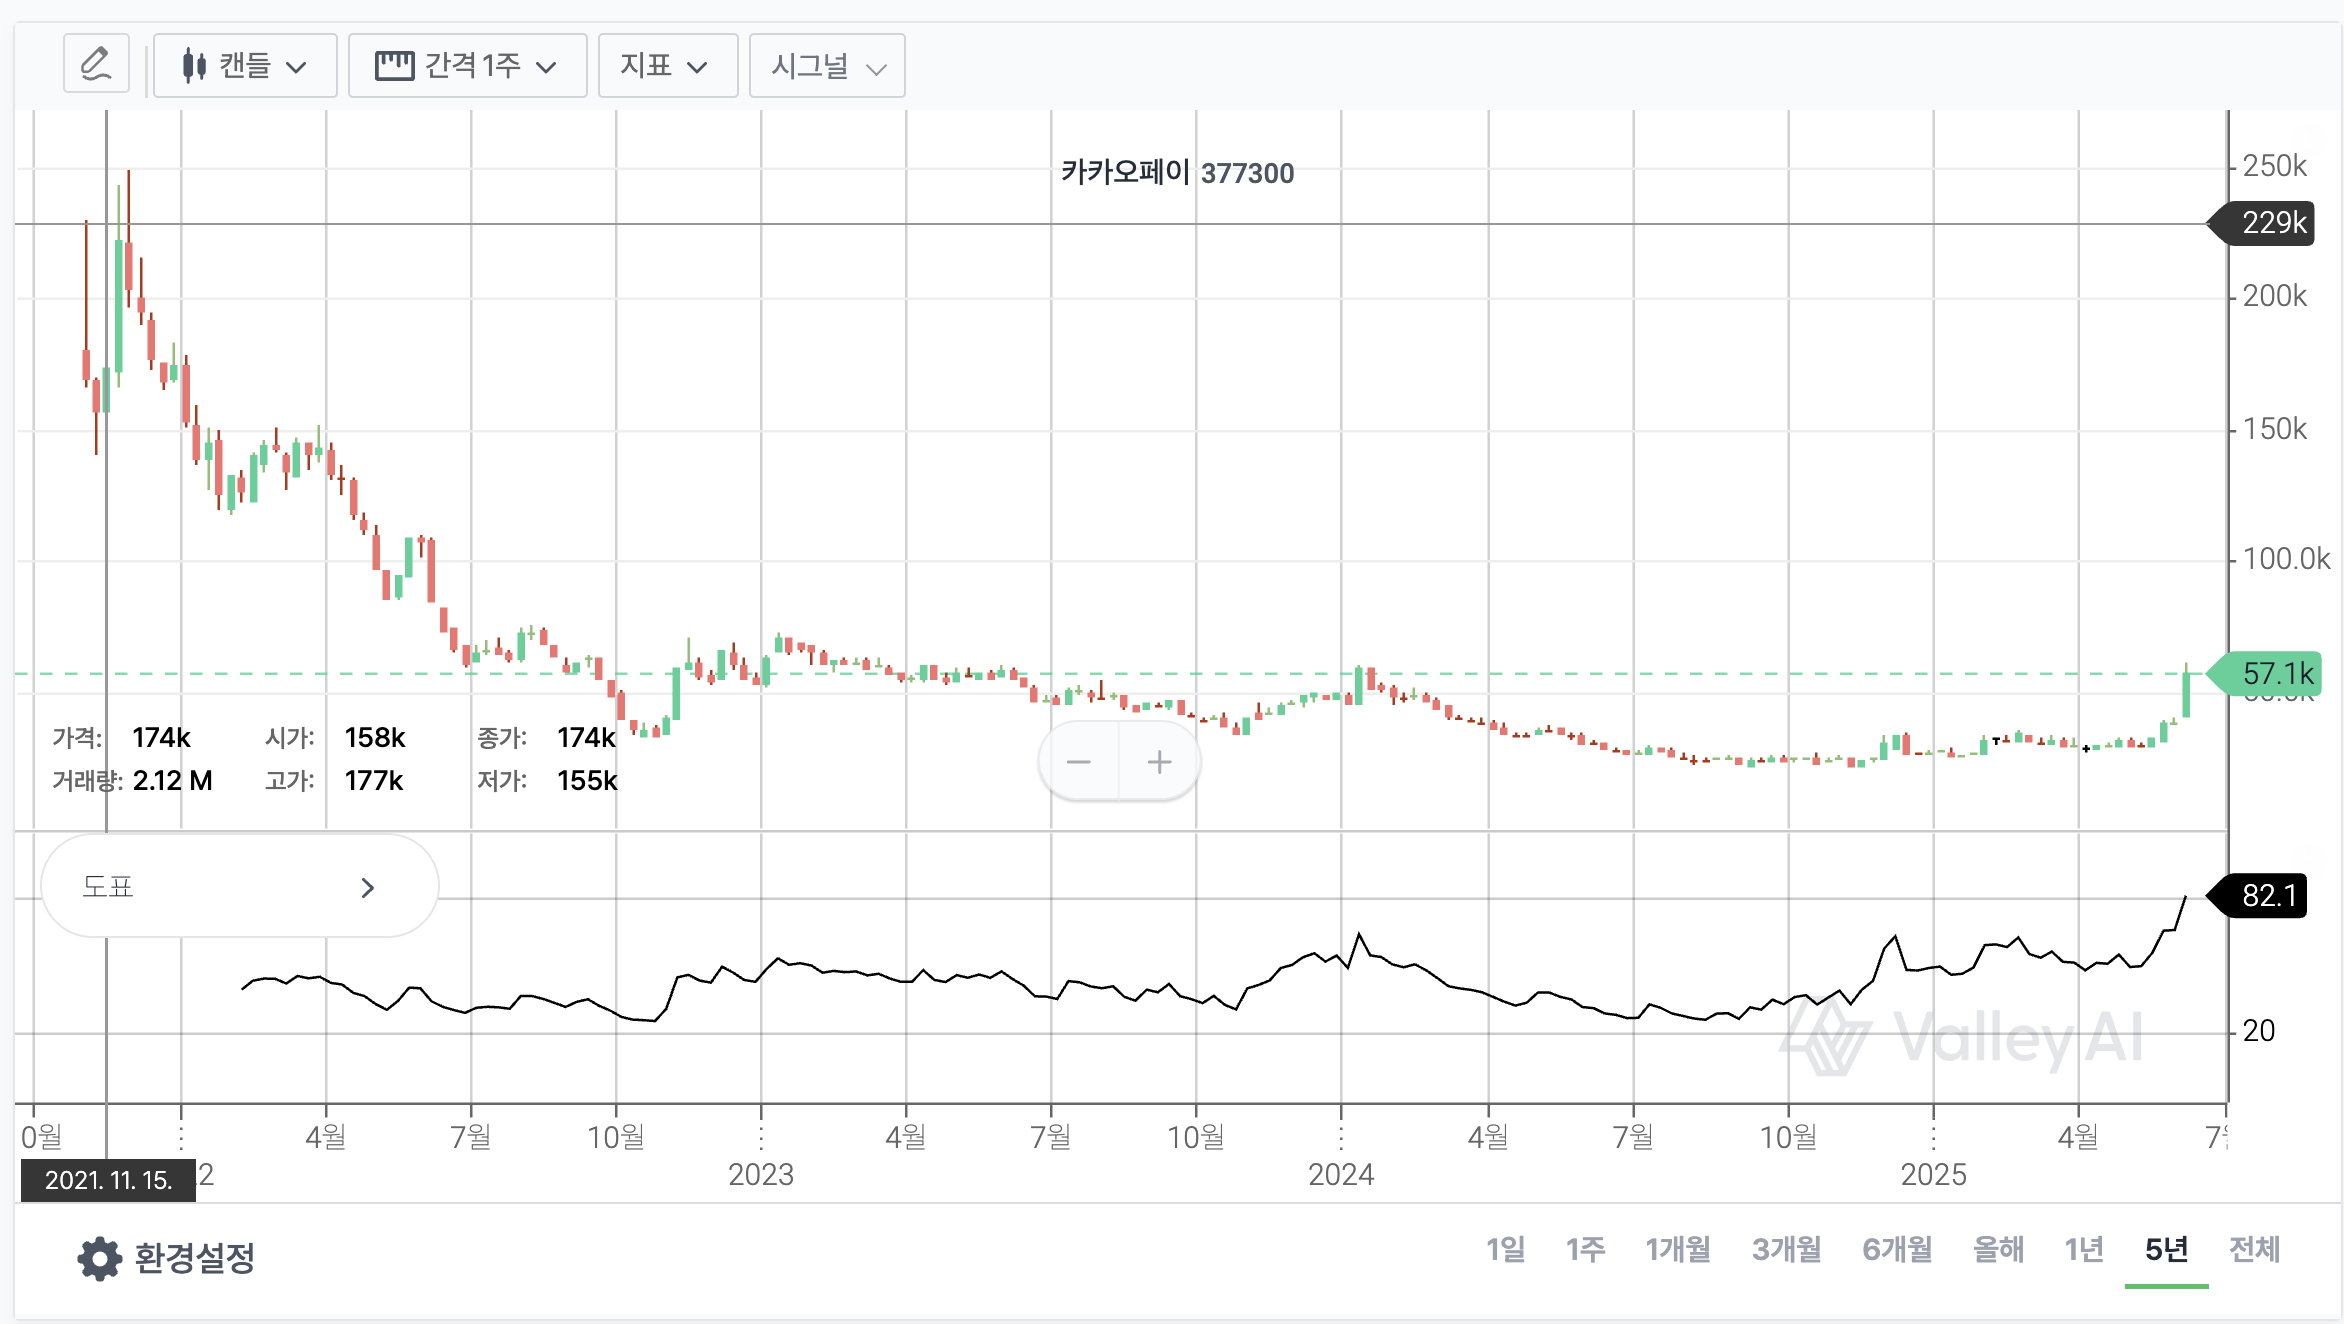Zoom out with the minus button
This screenshot has width=2344, height=1324.
click(1078, 763)
